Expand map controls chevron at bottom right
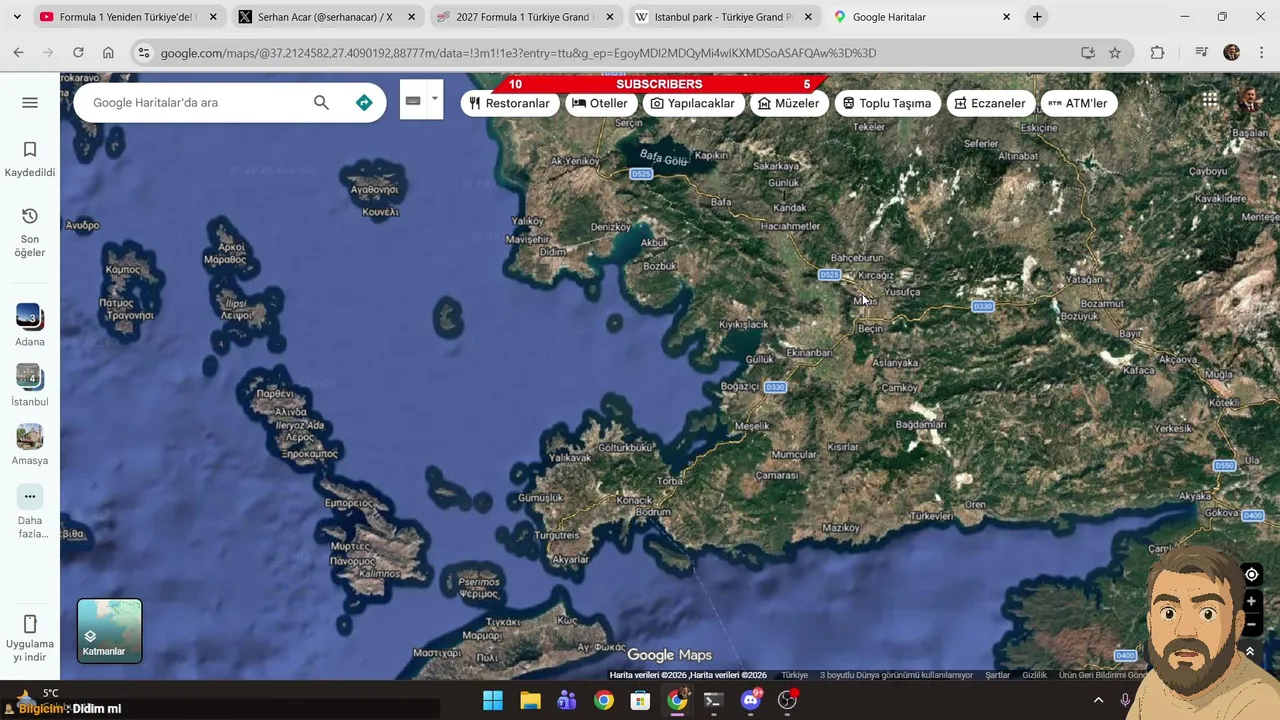The image size is (1280, 720). click(1250, 651)
